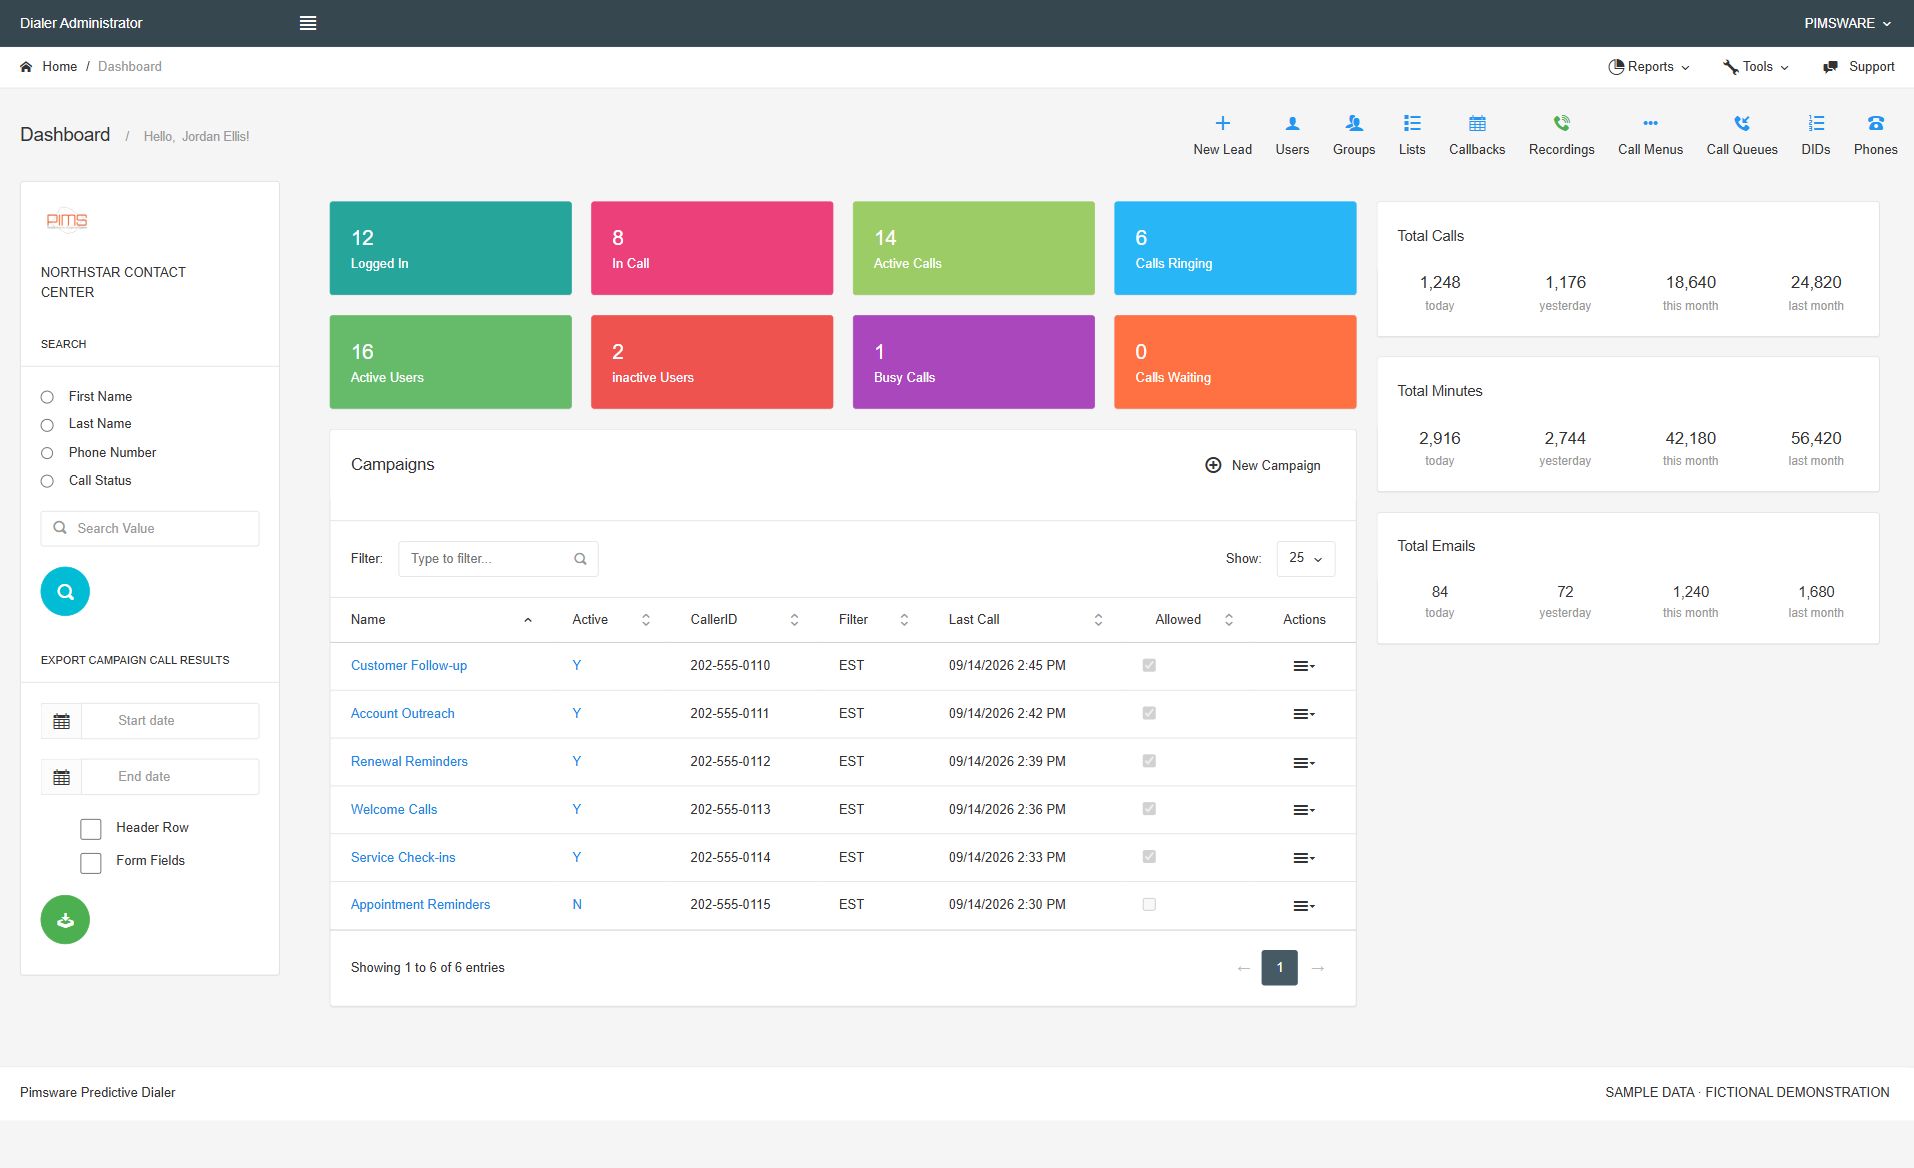Open the Appointment Reminders campaign link
The height and width of the screenshot is (1168, 1914).
click(421, 905)
